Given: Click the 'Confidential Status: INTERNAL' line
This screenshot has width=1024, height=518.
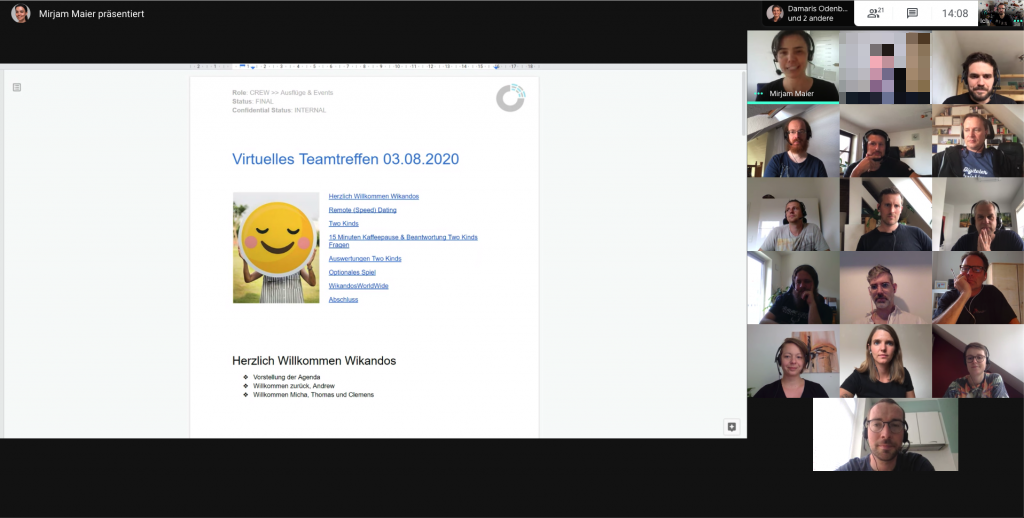Looking at the screenshot, I should (279, 110).
